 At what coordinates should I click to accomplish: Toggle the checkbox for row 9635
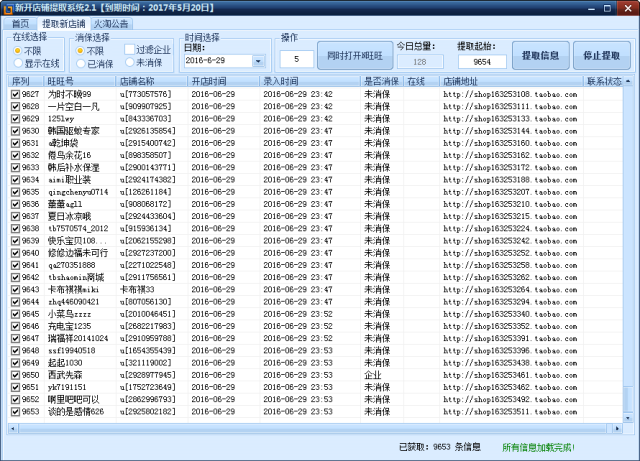(16, 192)
